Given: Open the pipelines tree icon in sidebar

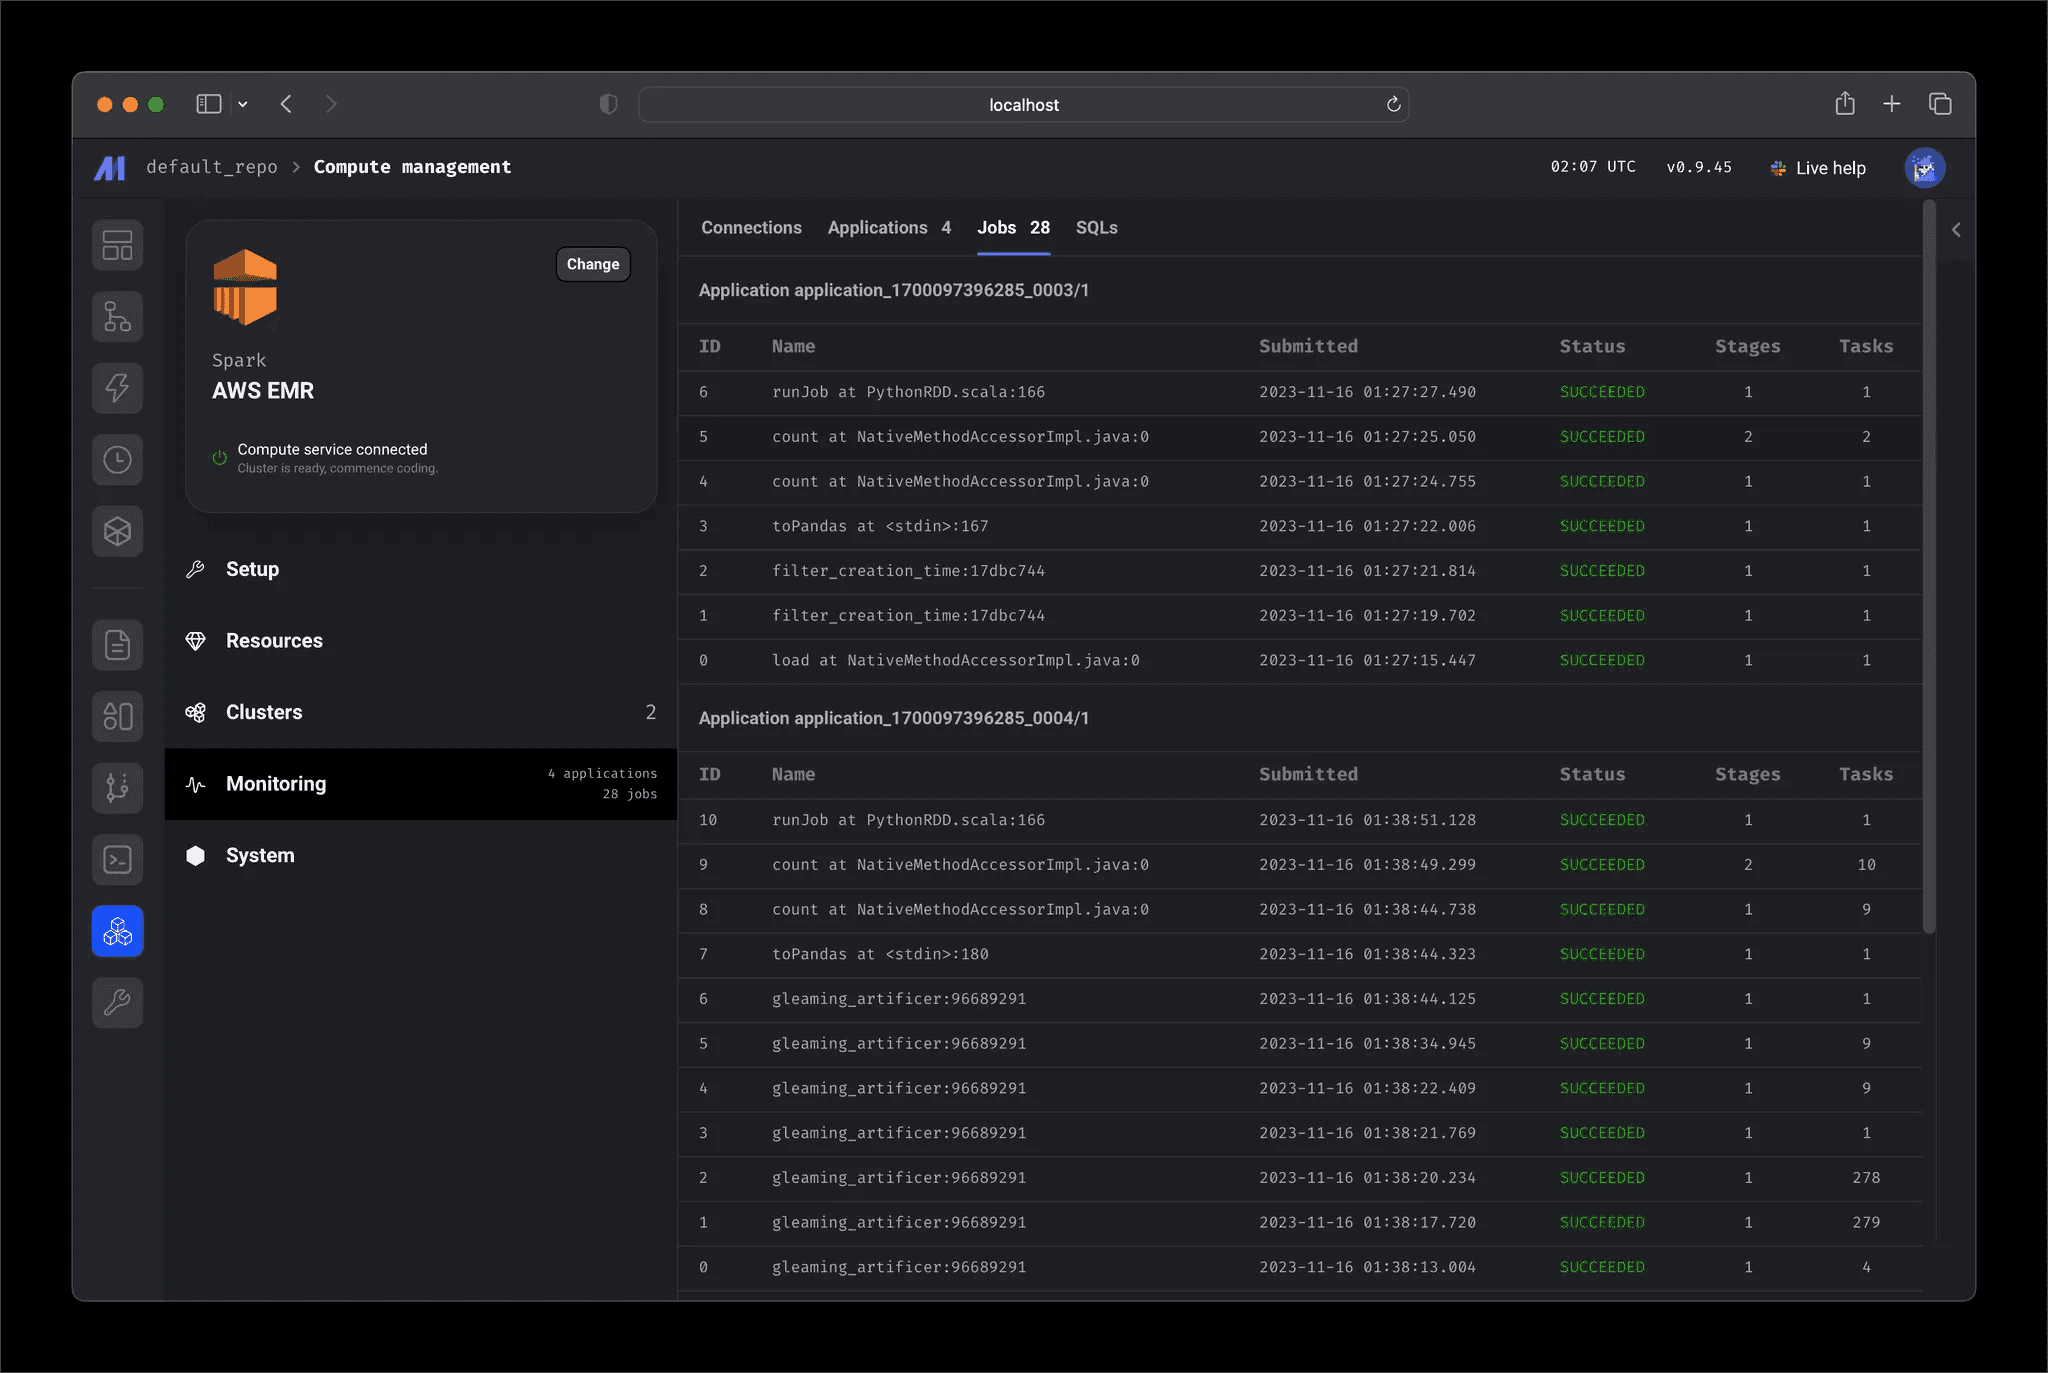Looking at the screenshot, I should [x=118, y=317].
